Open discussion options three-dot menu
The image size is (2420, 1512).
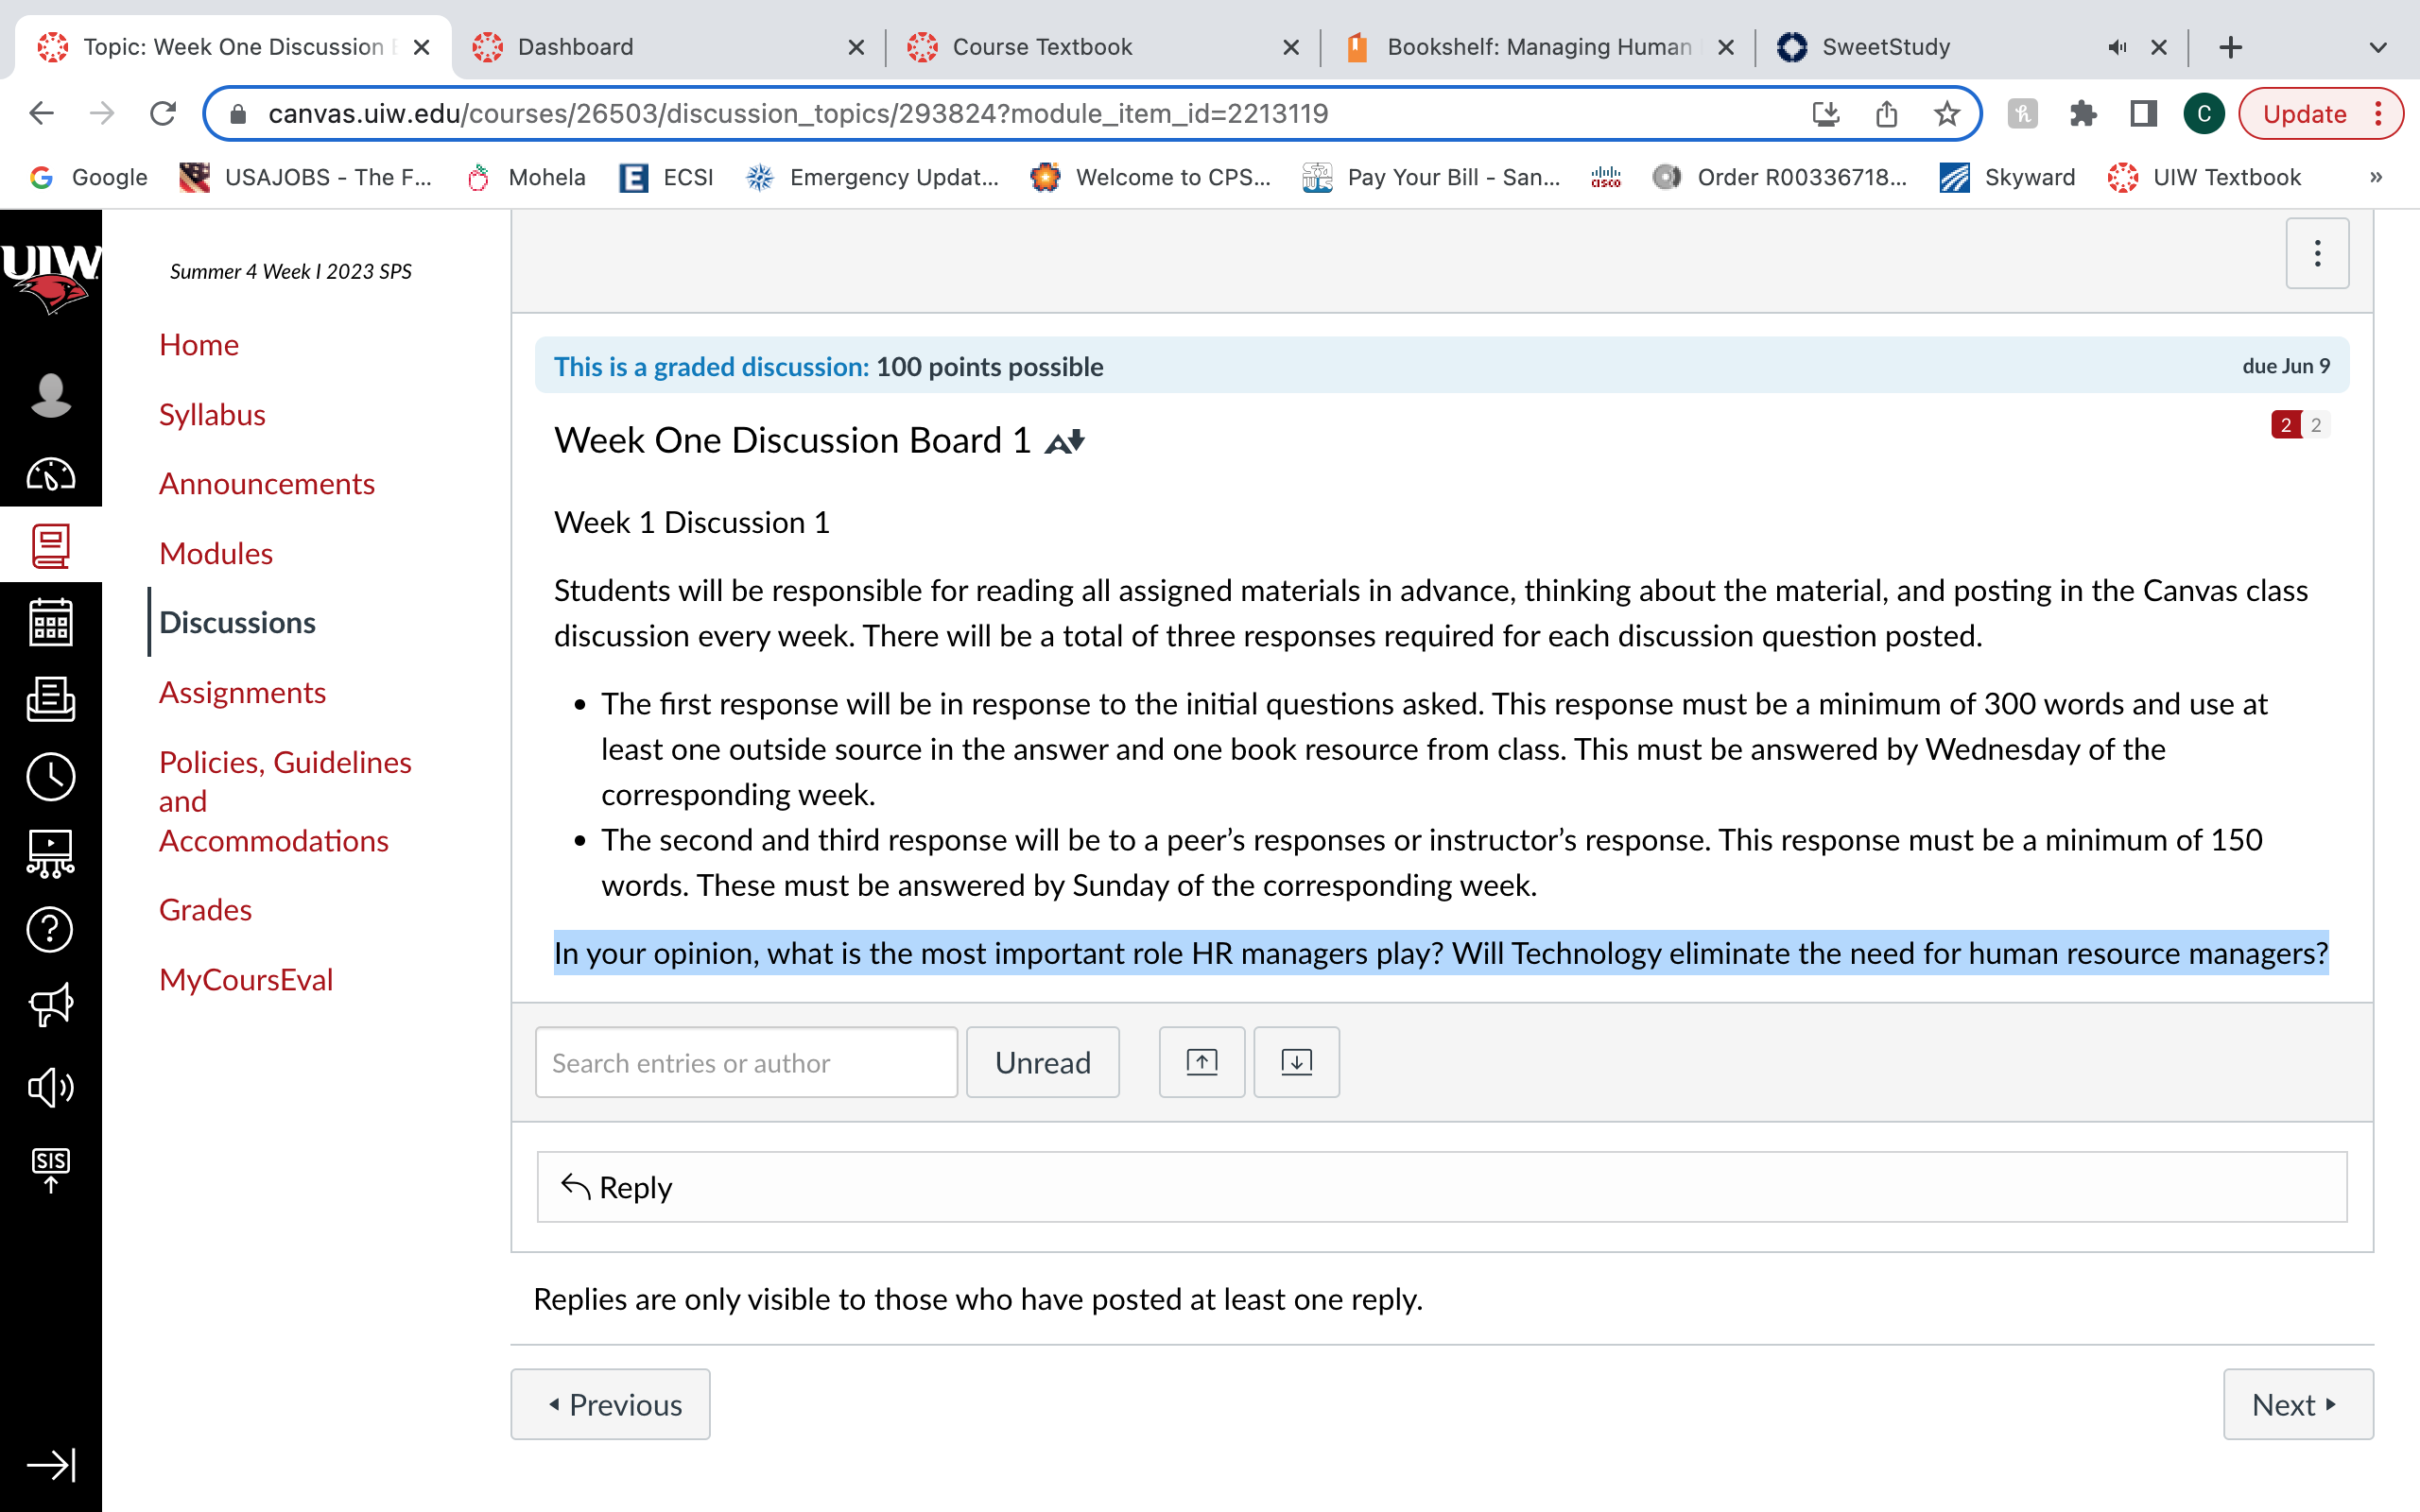(x=2317, y=253)
